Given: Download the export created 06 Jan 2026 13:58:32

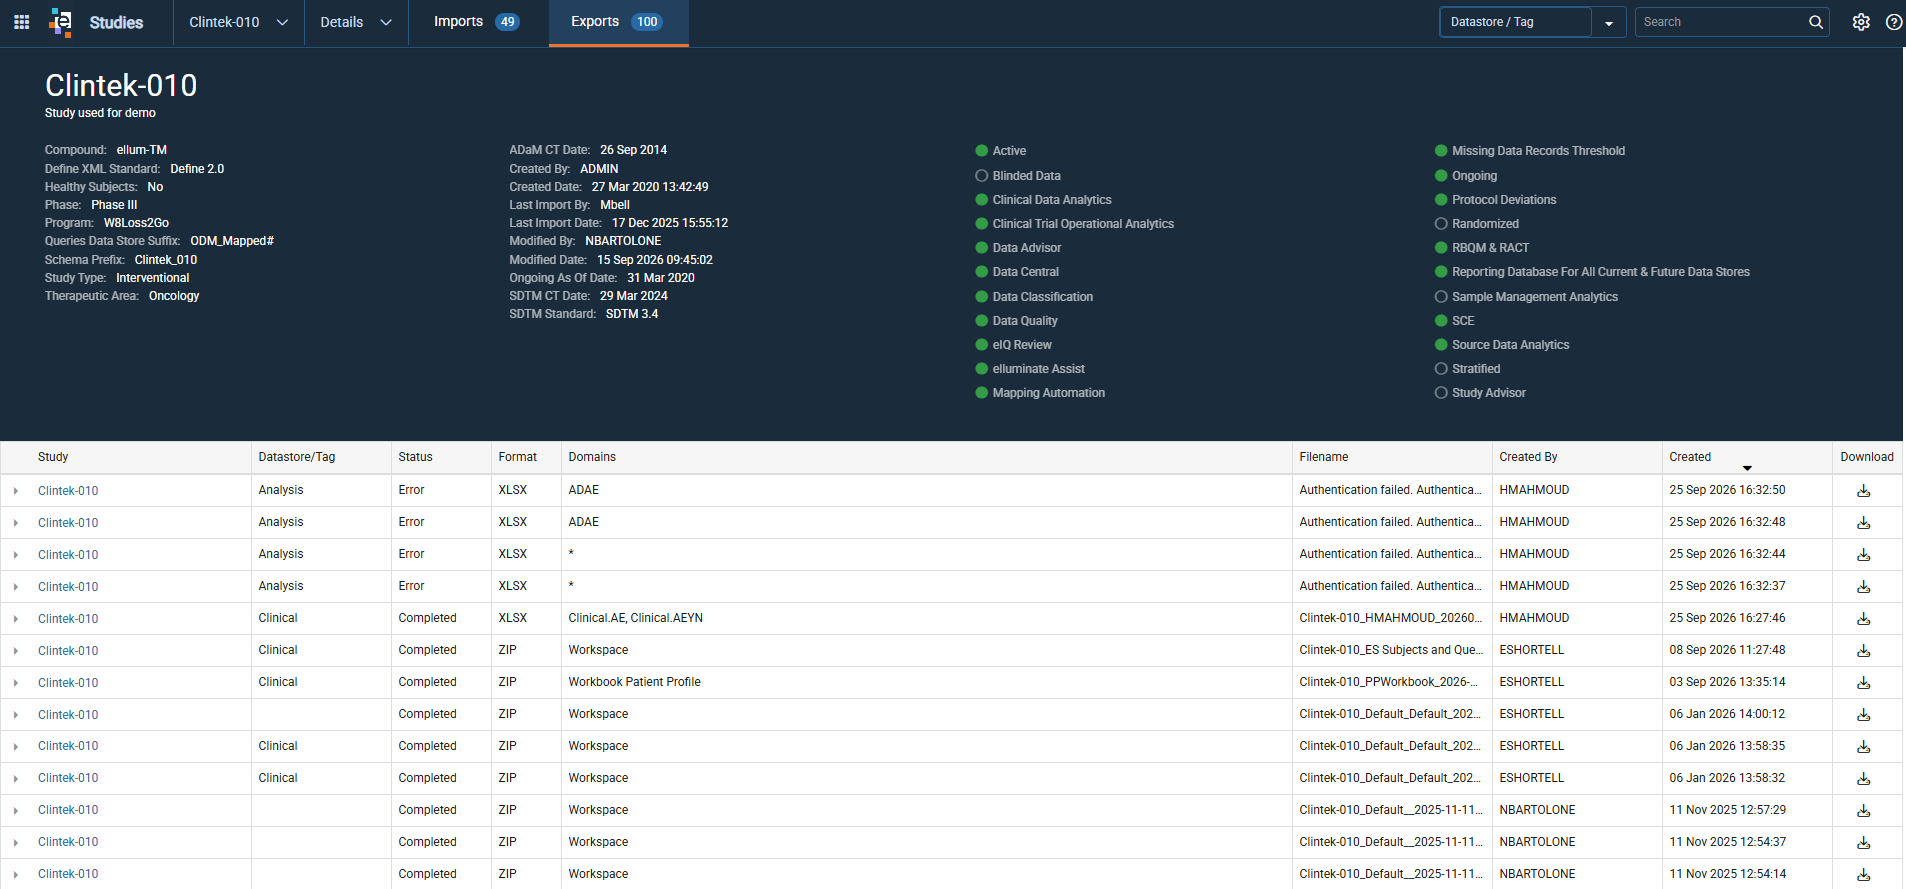Looking at the screenshot, I should click(1864, 779).
